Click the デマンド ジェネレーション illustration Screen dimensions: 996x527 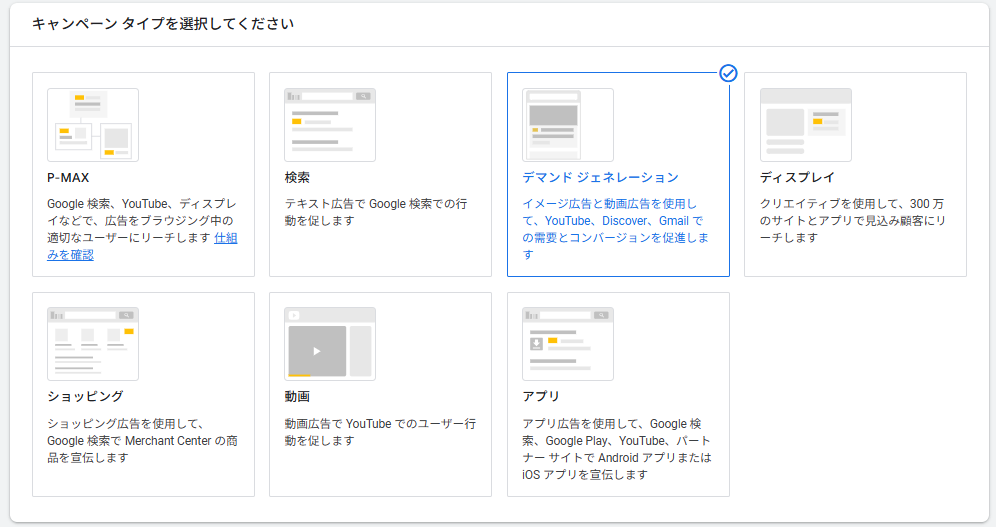(568, 125)
